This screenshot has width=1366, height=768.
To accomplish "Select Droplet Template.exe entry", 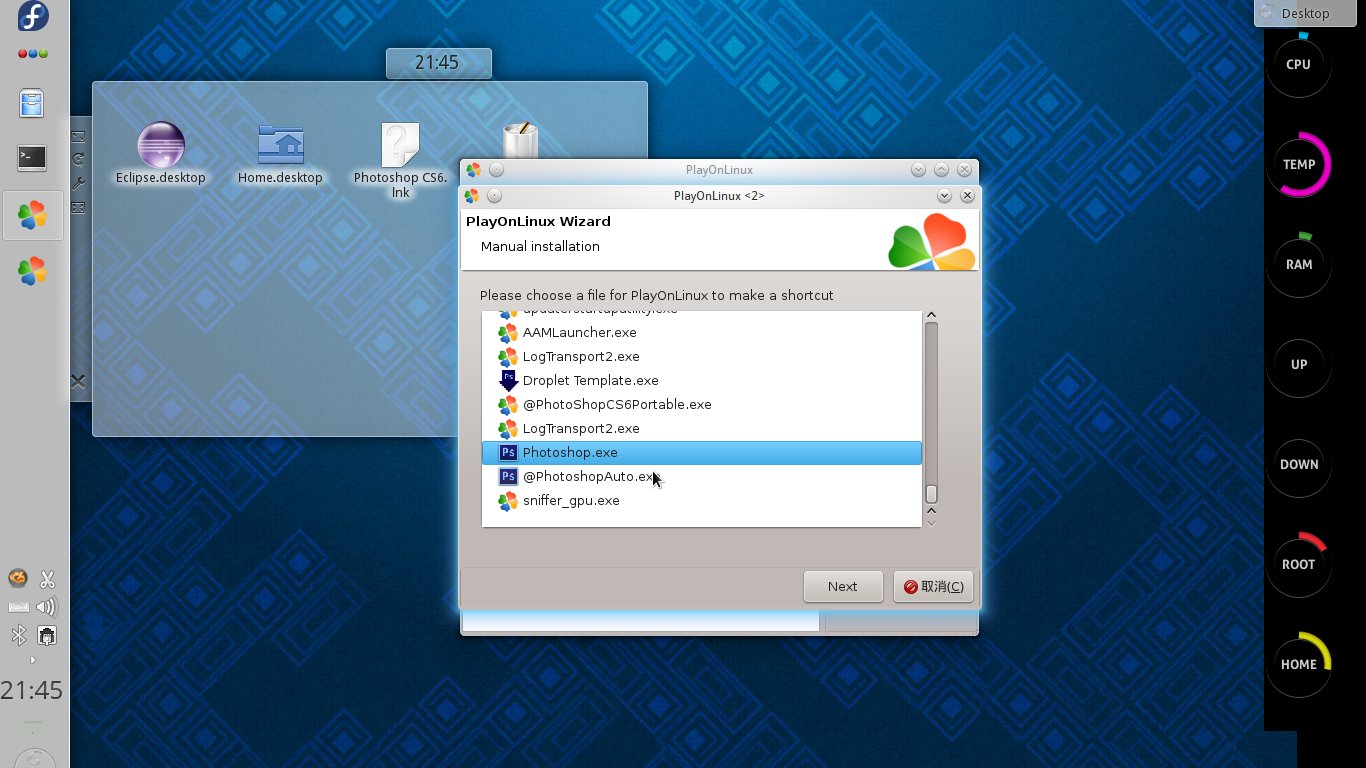I will (701, 380).
